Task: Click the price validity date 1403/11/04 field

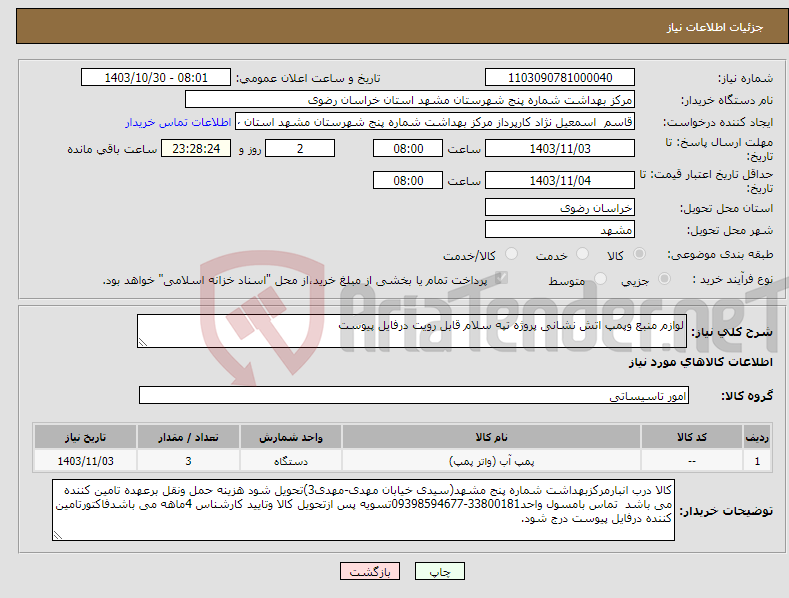Action: [560, 180]
